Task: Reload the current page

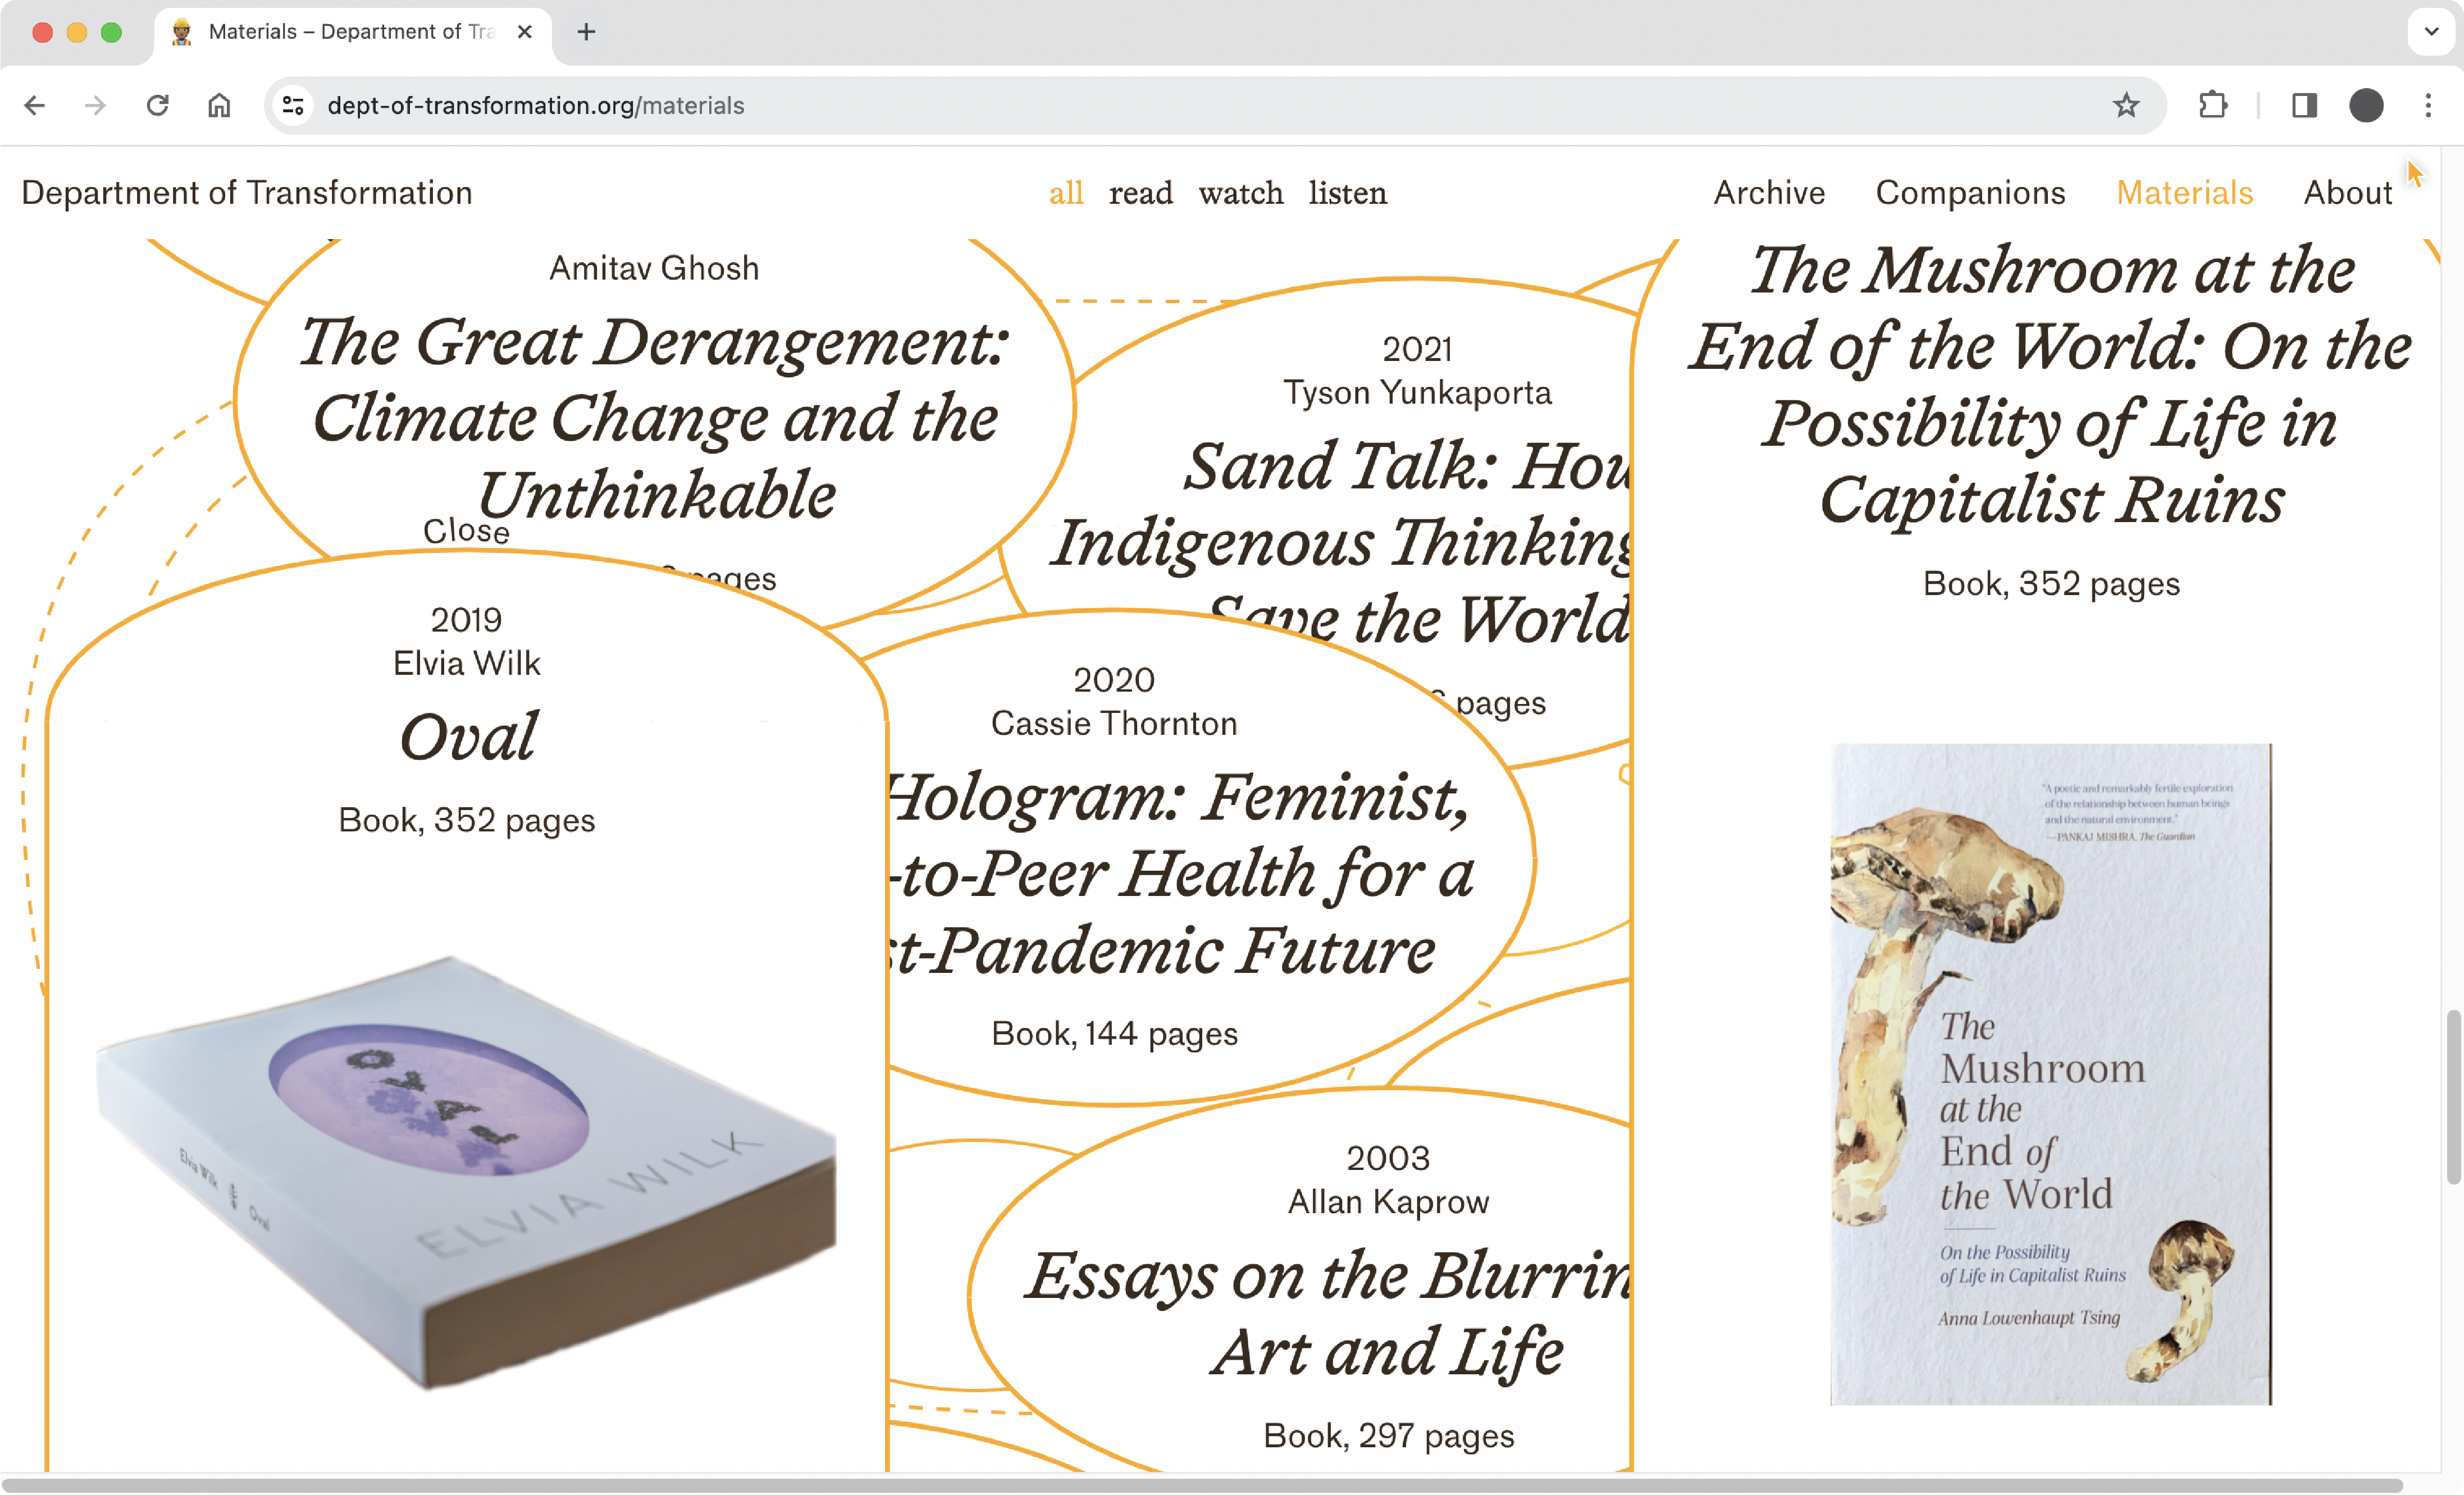Action: point(157,105)
